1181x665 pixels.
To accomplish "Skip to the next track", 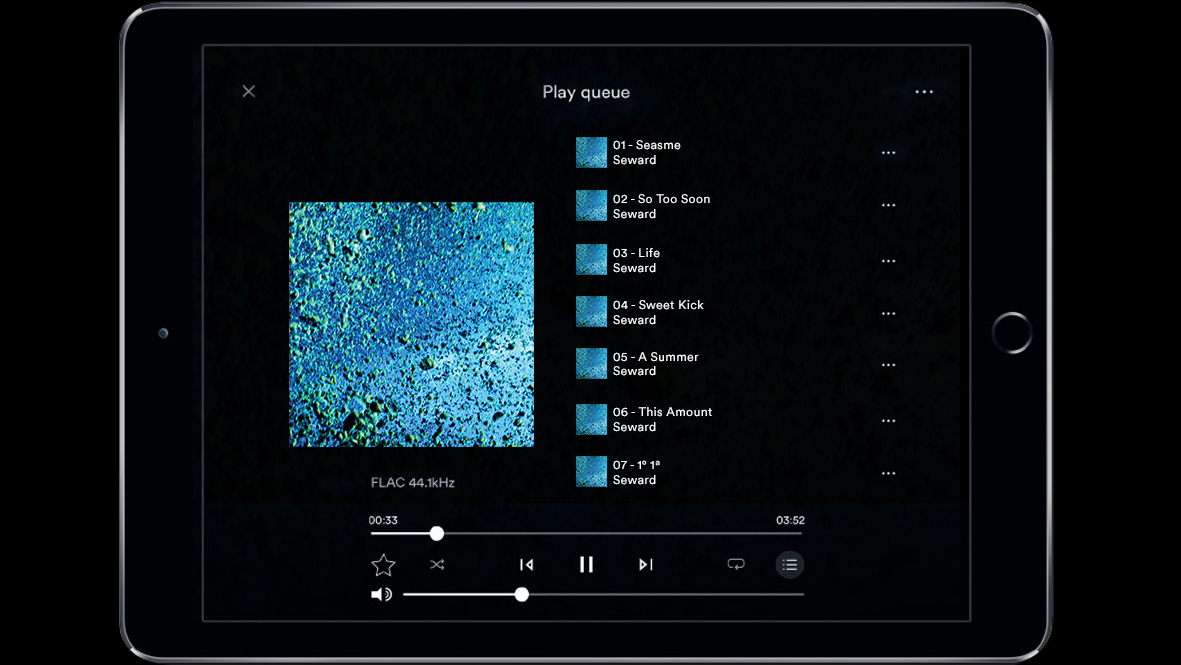I will (x=646, y=565).
